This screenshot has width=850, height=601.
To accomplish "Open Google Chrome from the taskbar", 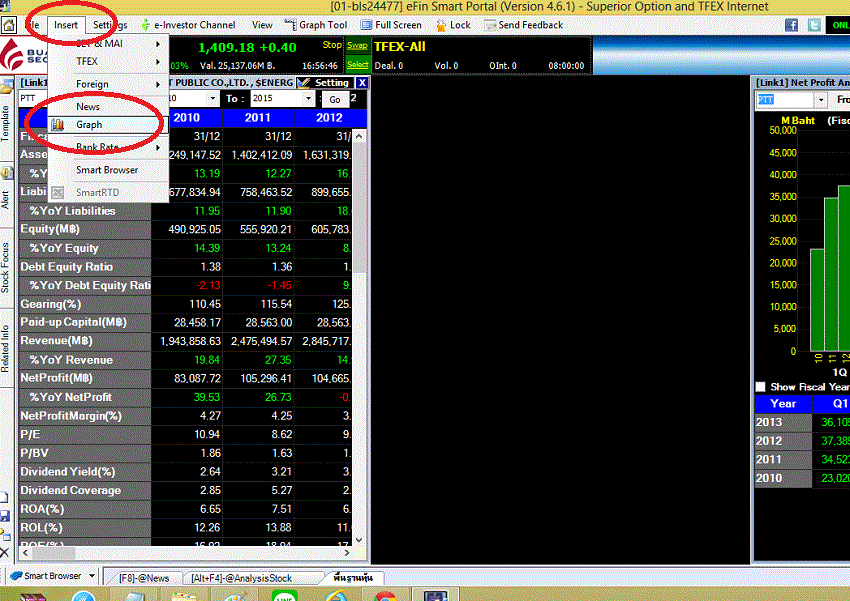I will pyautogui.click(x=385, y=596).
